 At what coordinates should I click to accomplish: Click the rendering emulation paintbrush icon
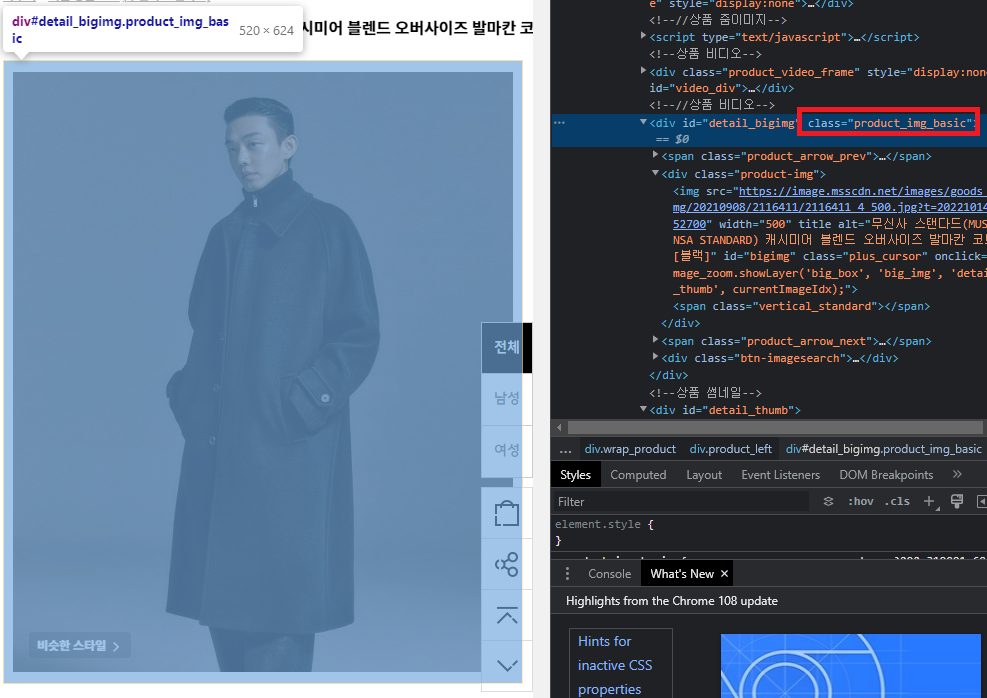(x=957, y=502)
